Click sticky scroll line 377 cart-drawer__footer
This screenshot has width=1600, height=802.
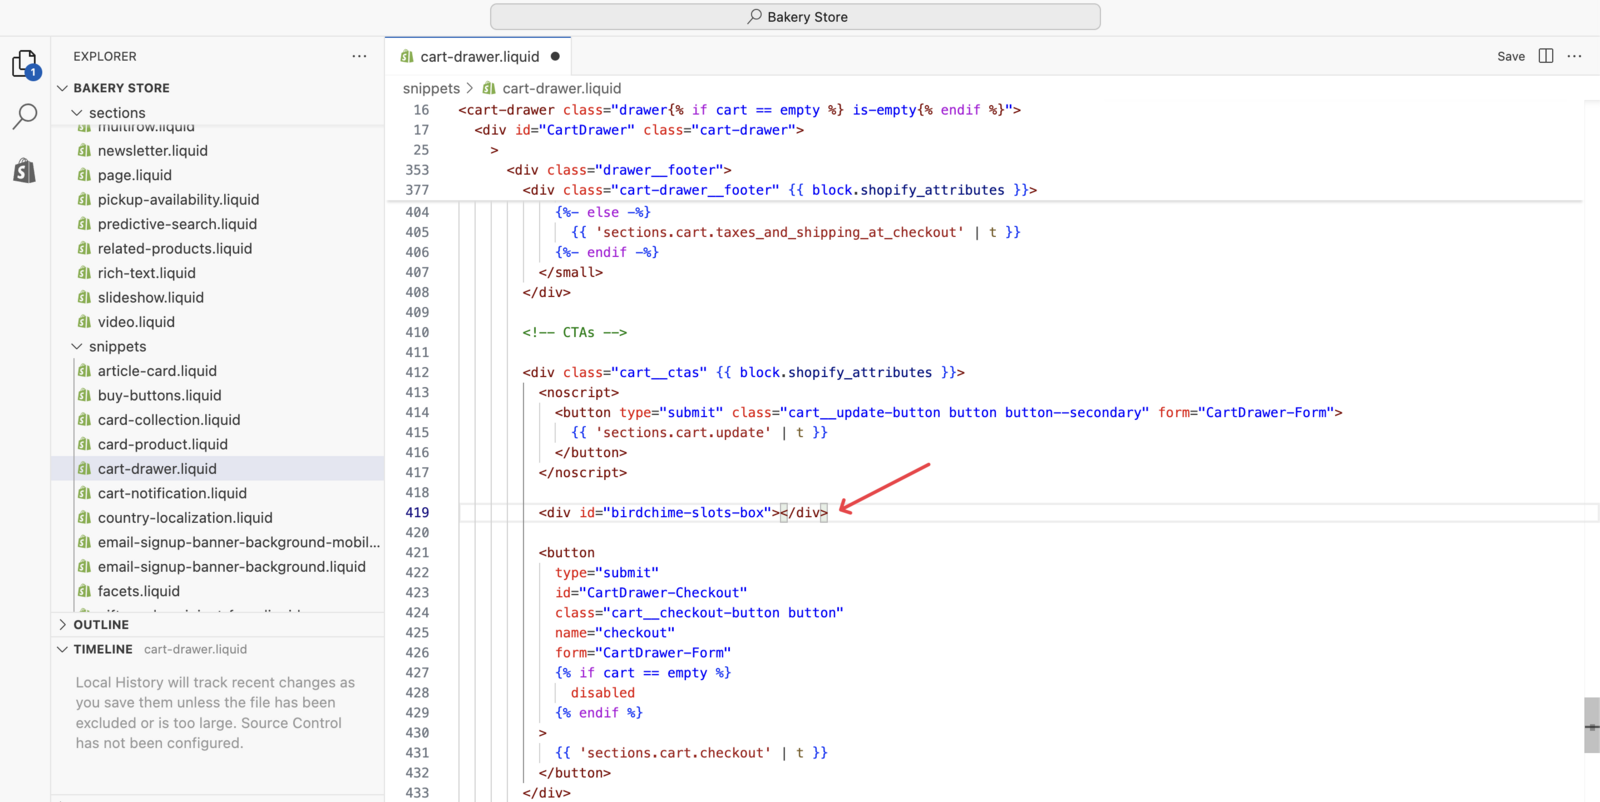click(x=779, y=190)
